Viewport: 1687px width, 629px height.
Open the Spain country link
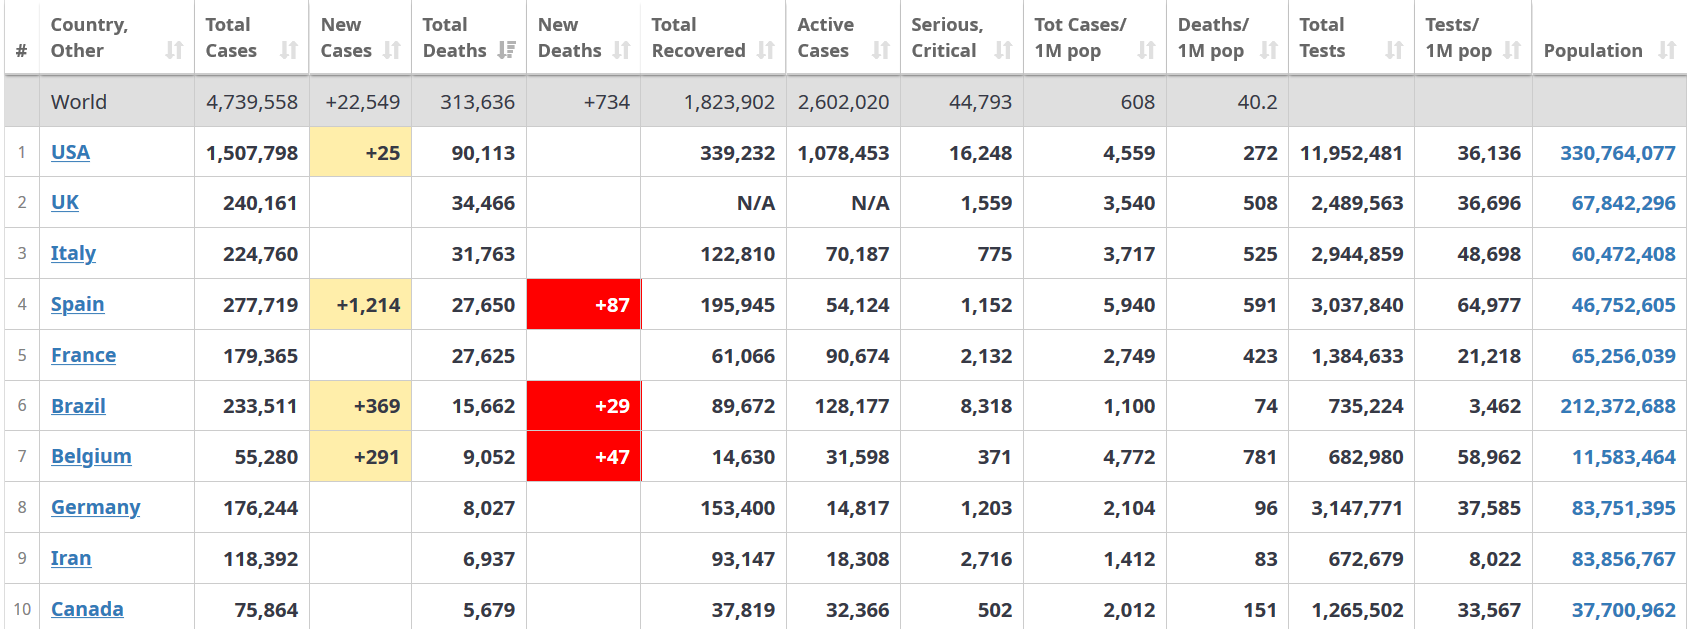point(77,304)
